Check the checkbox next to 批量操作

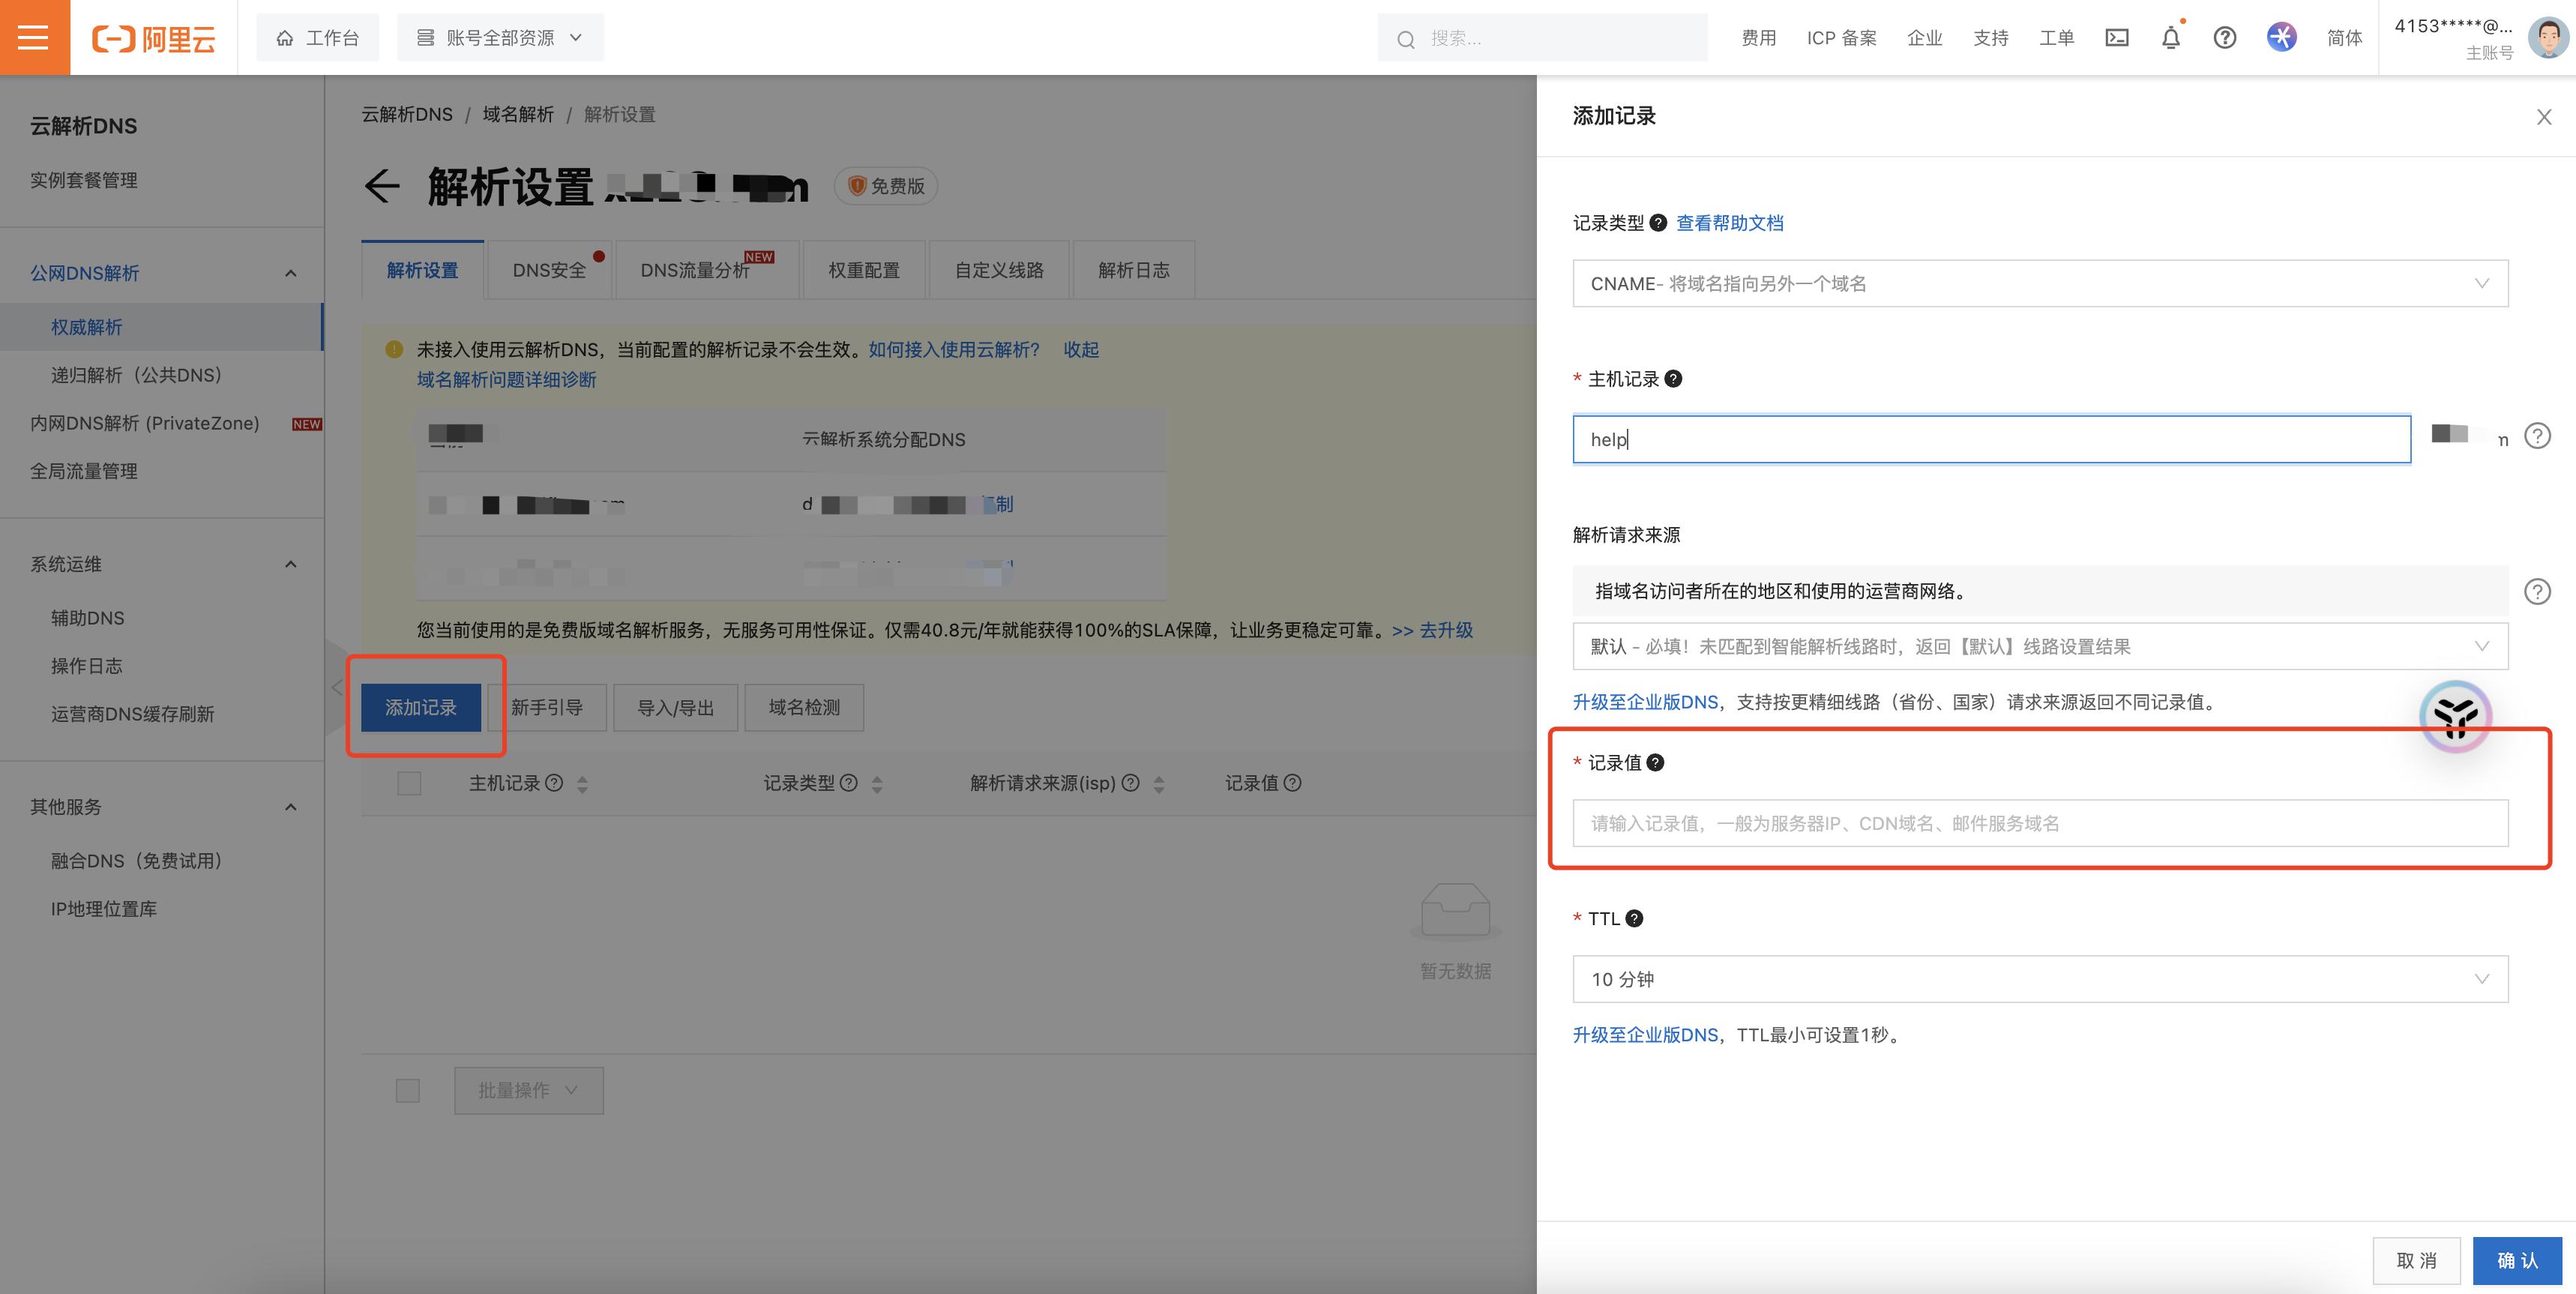(407, 1090)
